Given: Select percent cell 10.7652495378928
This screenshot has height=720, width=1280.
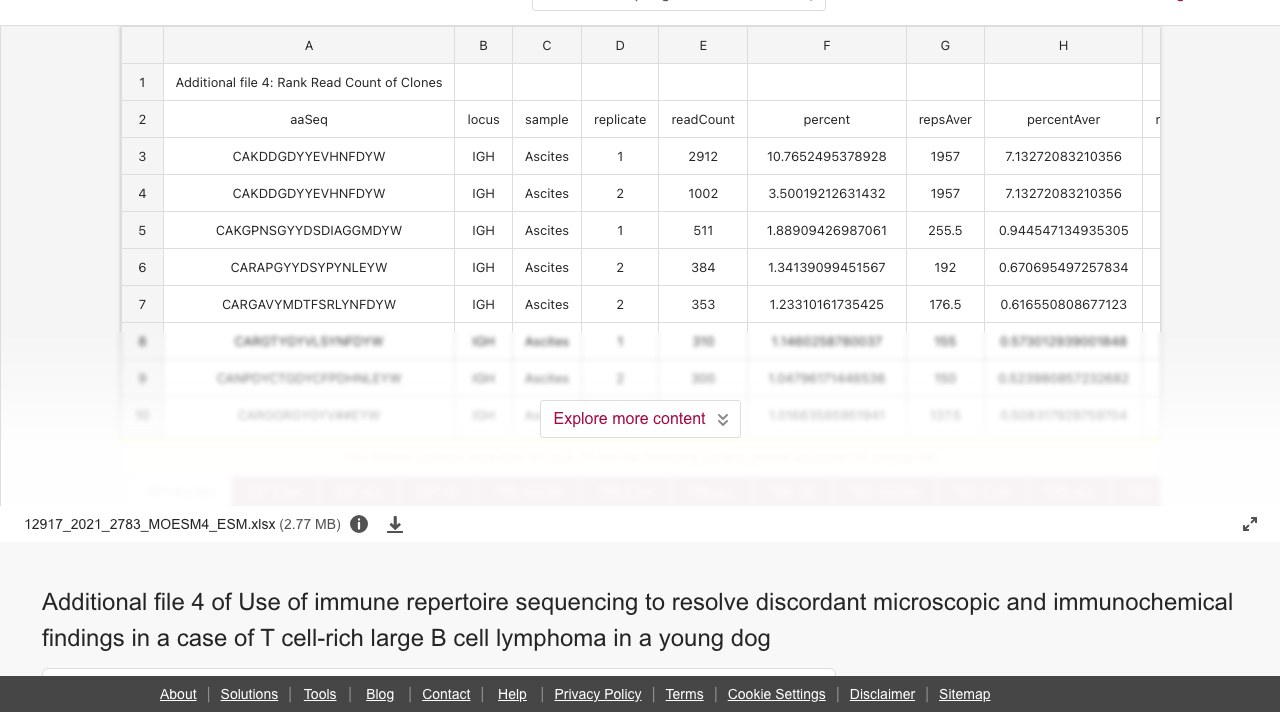Looking at the screenshot, I should point(827,156).
